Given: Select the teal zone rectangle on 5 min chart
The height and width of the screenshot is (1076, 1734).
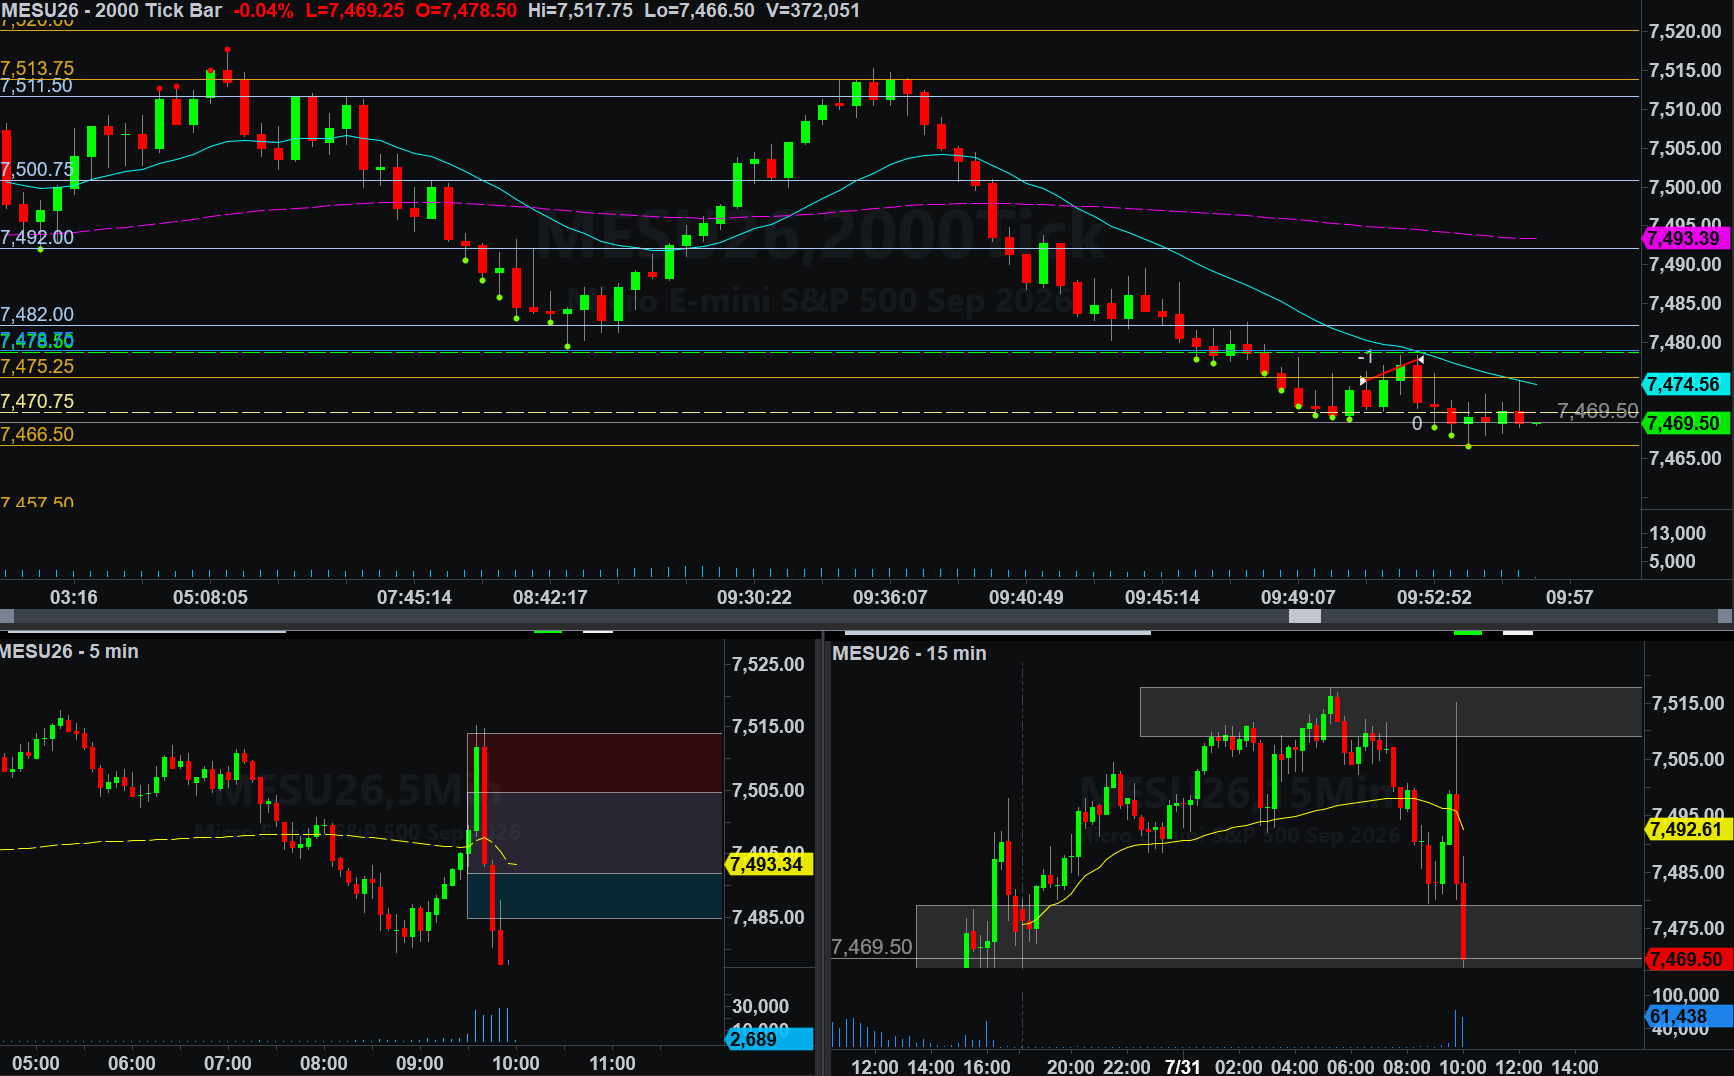Looking at the screenshot, I should coord(594,896).
